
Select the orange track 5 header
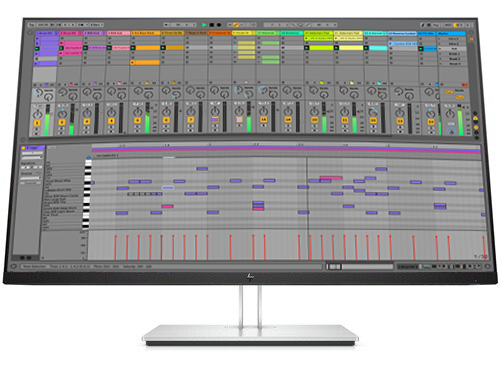pos(145,33)
